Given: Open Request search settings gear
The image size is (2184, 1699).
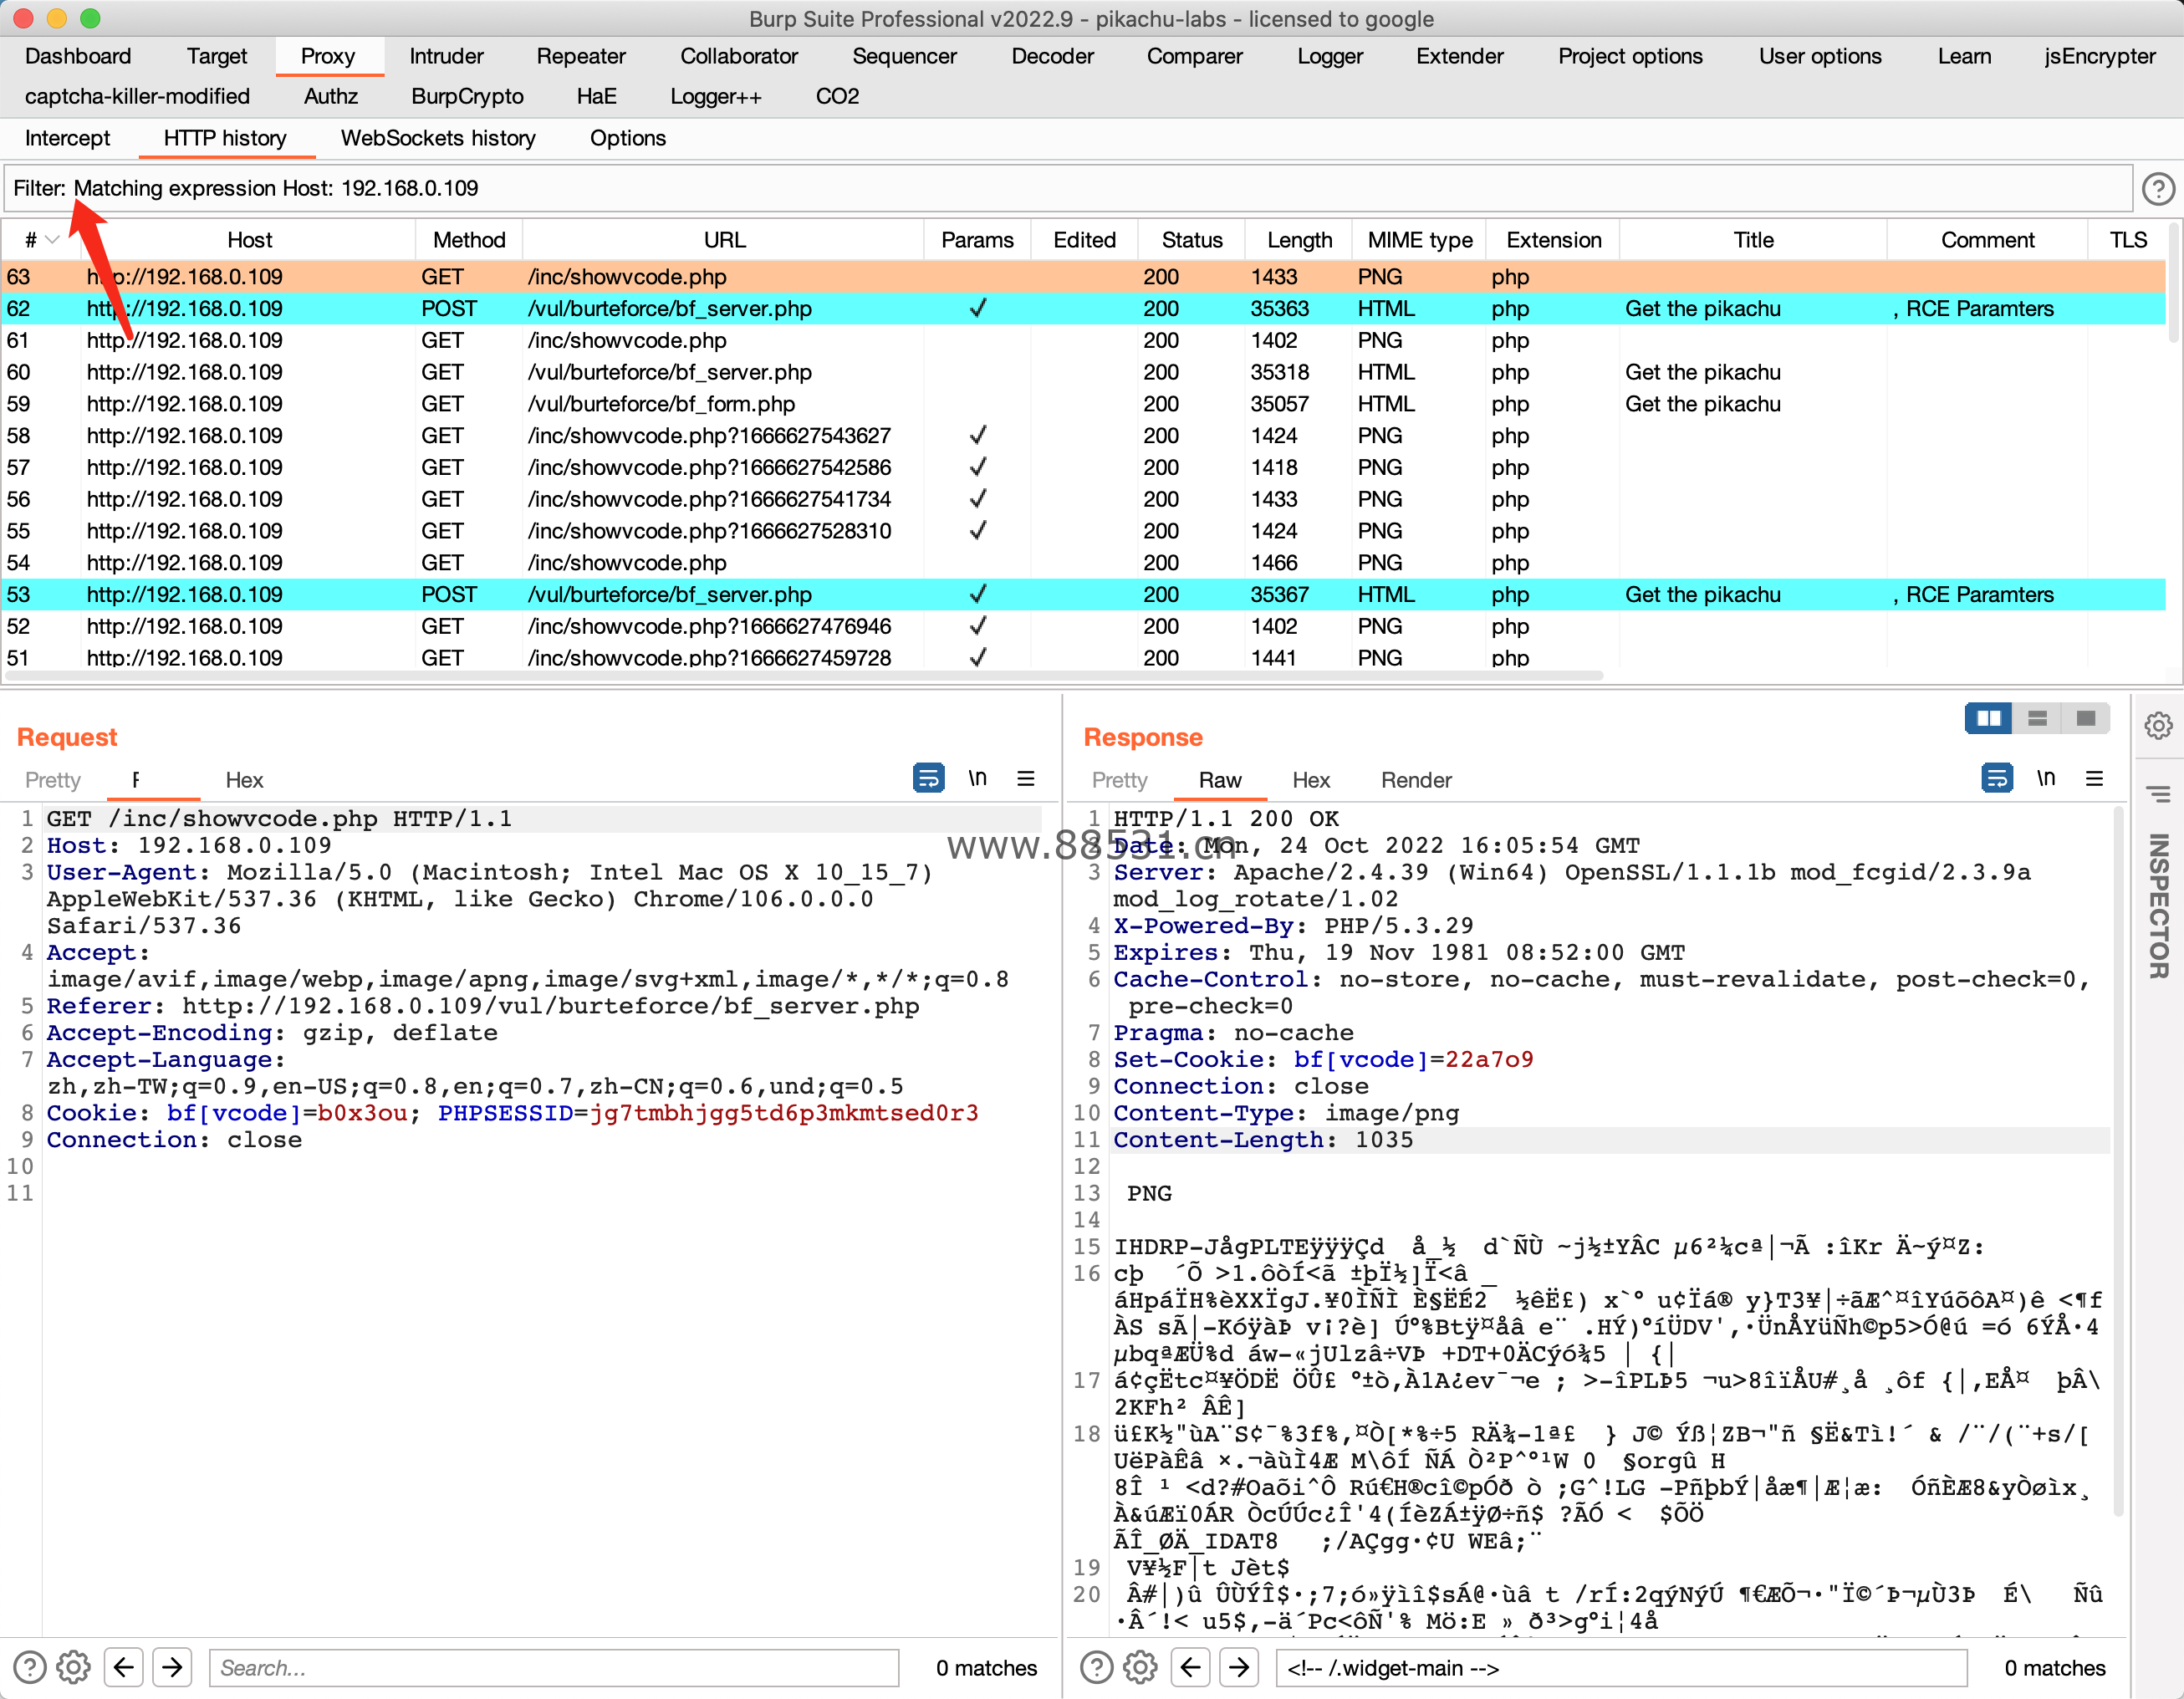Looking at the screenshot, I should click(x=73, y=1667).
